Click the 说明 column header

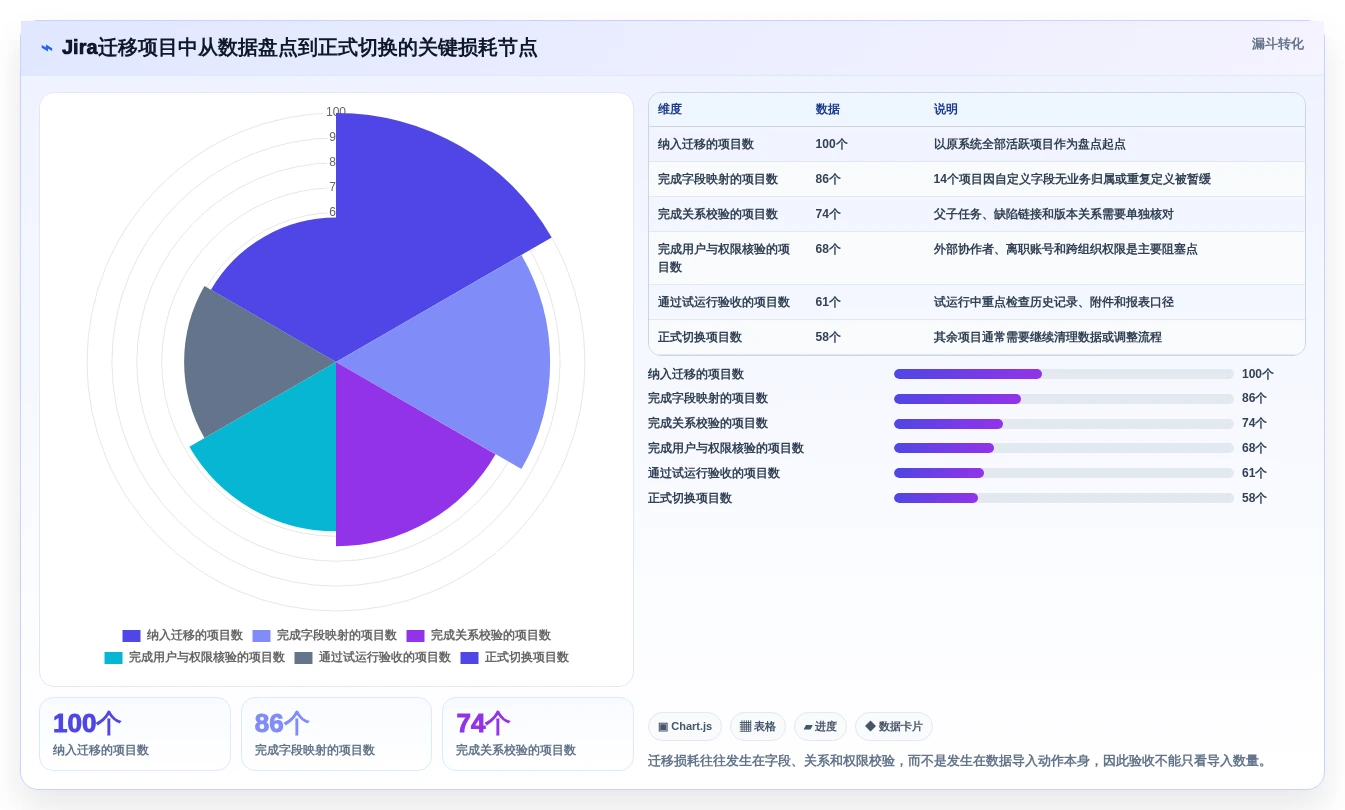click(x=946, y=110)
